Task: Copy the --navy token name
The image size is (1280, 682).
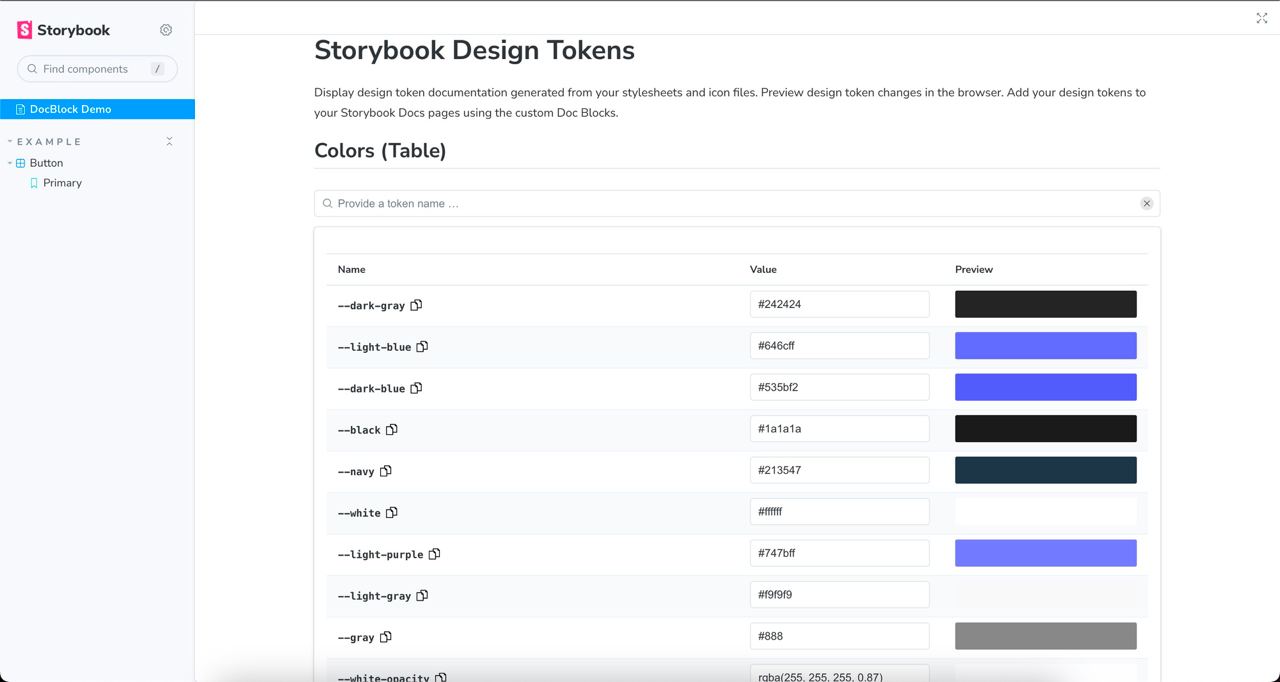Action: click(x=386, y=471)
